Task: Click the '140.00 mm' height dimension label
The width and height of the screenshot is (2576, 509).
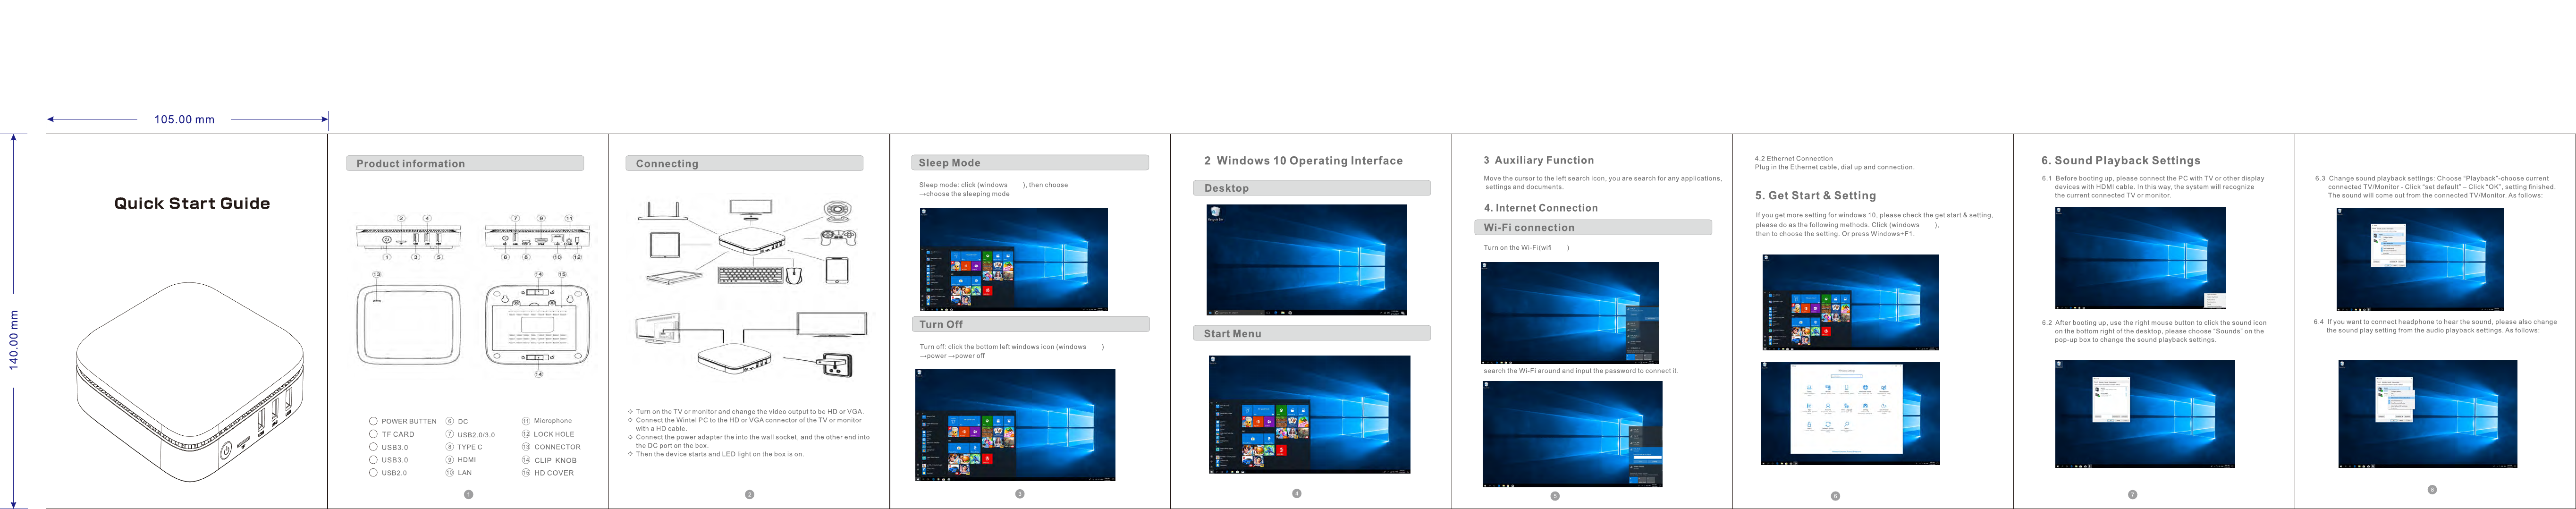Action: click(x=14, y=340)
